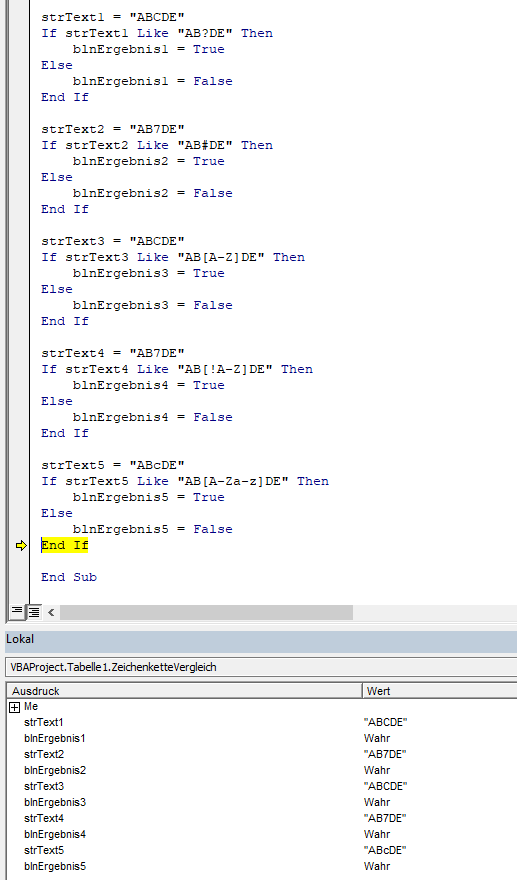
Task: Select the strText2 row in Locals
Action: point(262,754)
